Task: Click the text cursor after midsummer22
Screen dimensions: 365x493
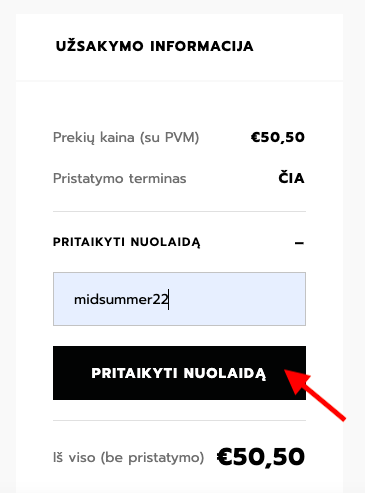Action: point(169,299)
